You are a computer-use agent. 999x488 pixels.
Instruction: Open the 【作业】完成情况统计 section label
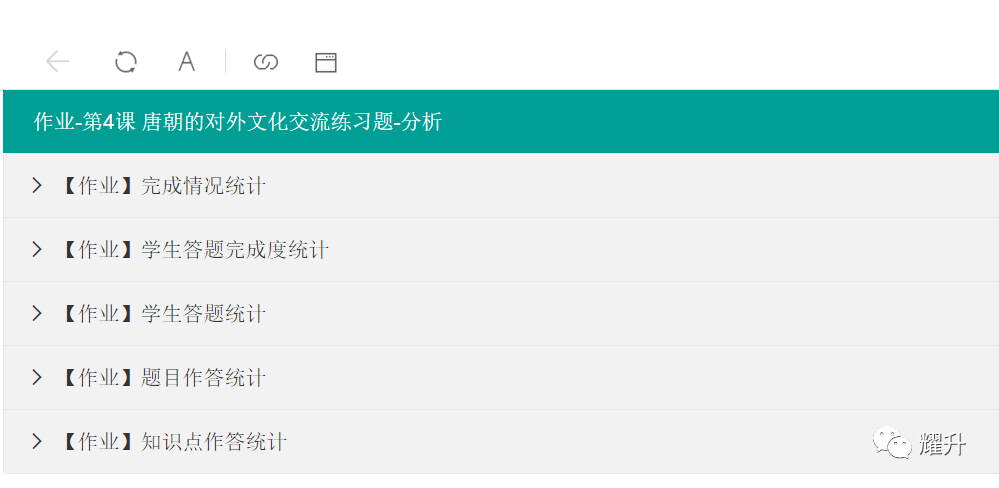(163, 186)
